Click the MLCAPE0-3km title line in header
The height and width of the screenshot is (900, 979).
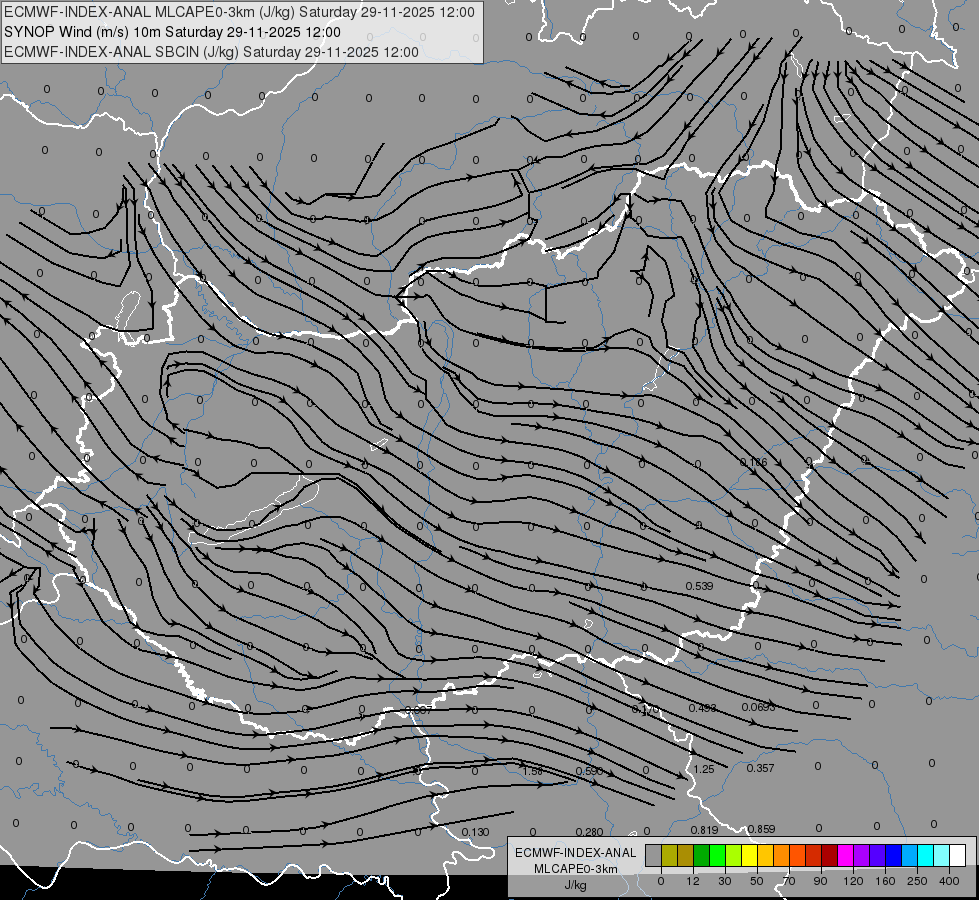239,12
